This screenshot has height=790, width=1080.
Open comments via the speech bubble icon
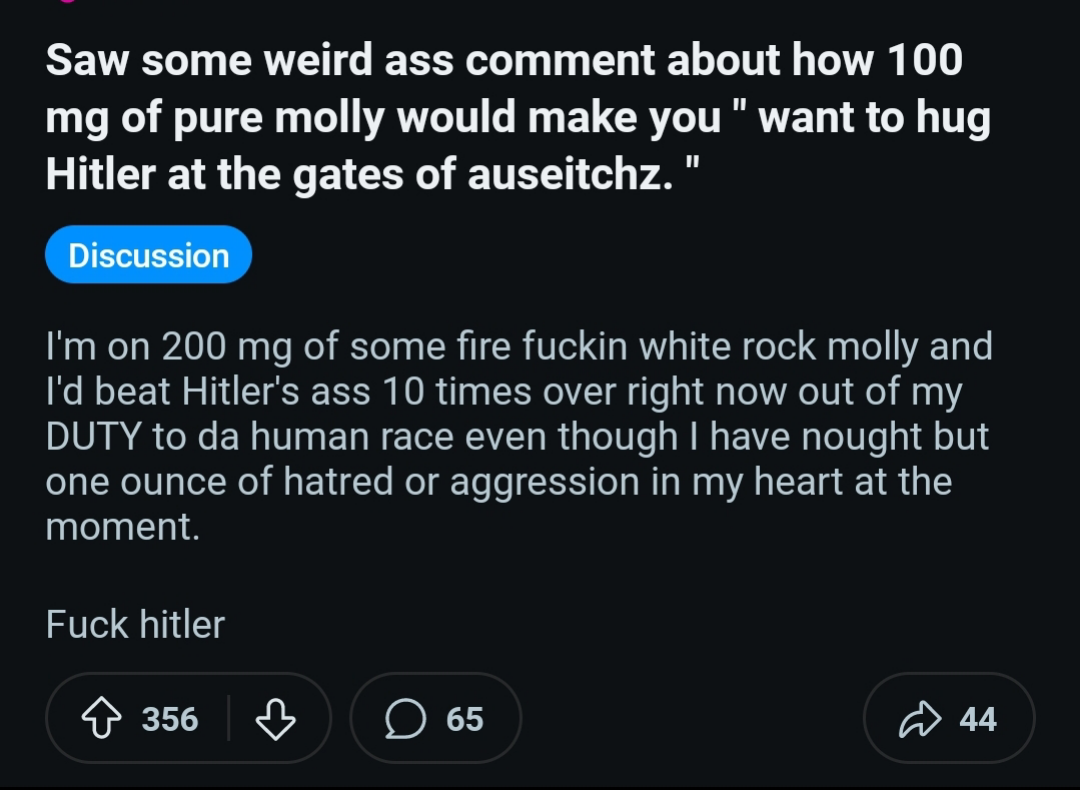(x=407, y=719)
